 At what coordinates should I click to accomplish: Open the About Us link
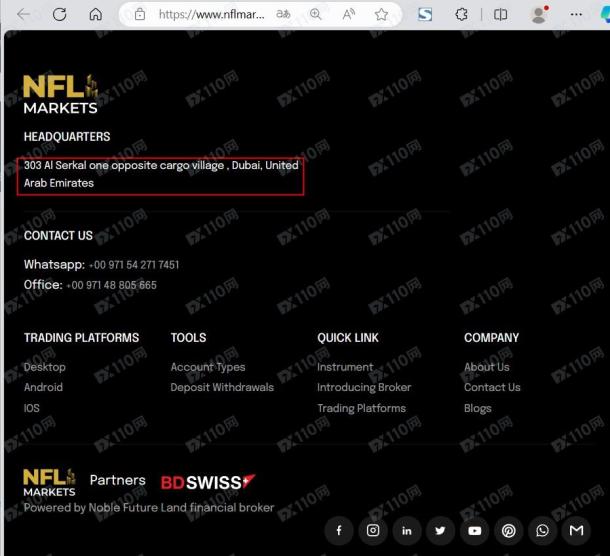(x=487, y=367)
